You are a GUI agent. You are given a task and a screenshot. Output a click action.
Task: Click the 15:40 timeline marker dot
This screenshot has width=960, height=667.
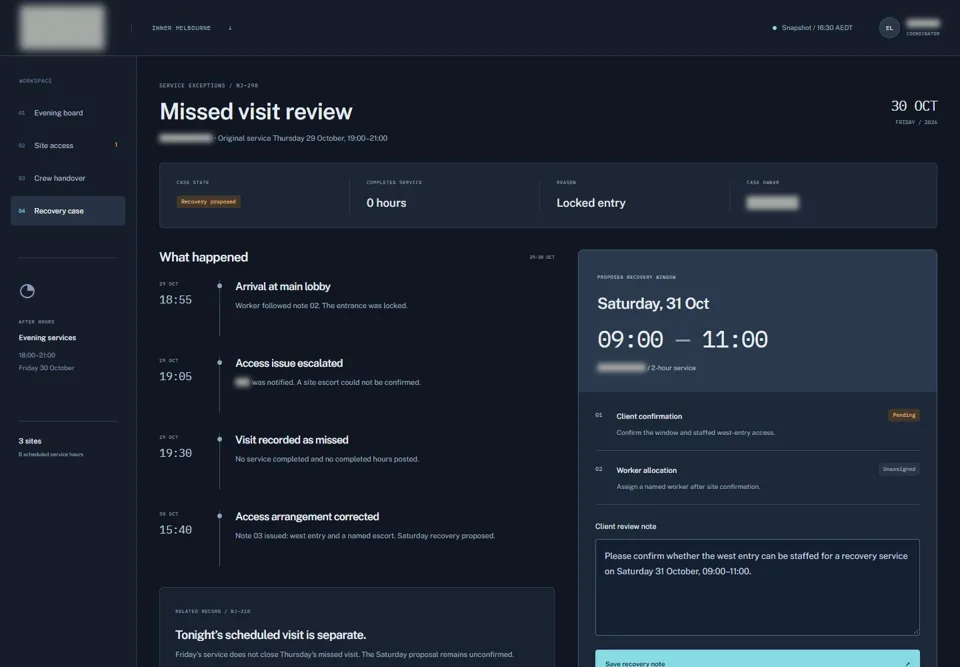click(x=219, y=516)
